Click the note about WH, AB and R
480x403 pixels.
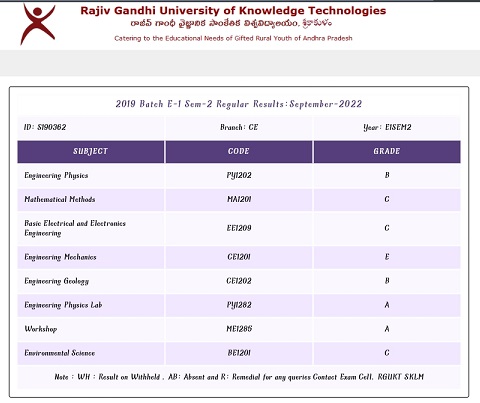[239, 377]
